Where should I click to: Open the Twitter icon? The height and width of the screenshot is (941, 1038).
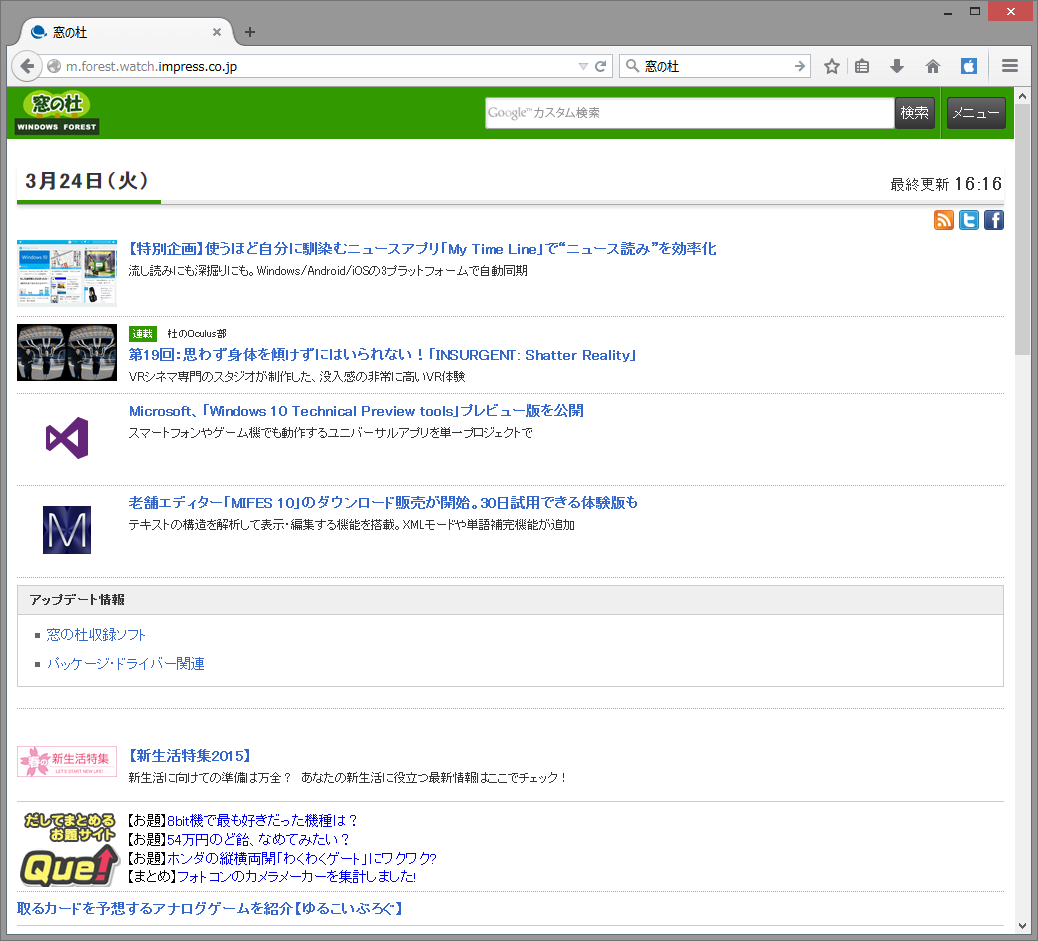[968, 220]
